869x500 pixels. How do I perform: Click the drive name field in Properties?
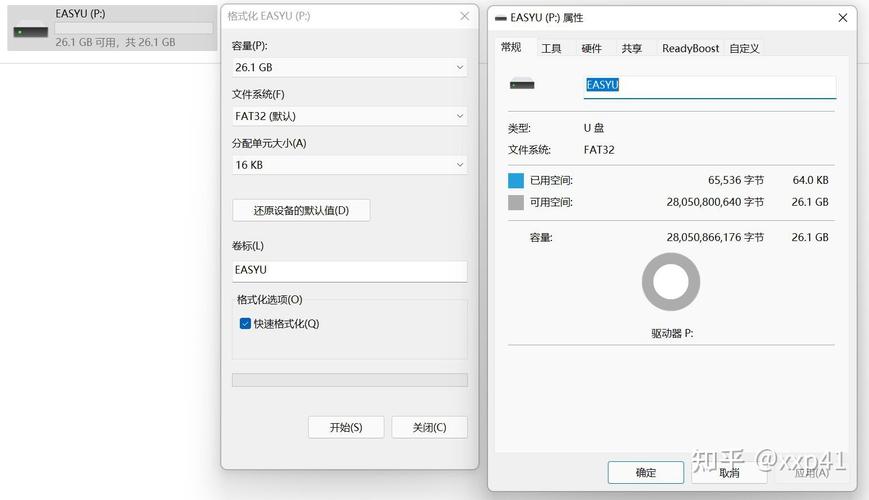tap(710, 86)
